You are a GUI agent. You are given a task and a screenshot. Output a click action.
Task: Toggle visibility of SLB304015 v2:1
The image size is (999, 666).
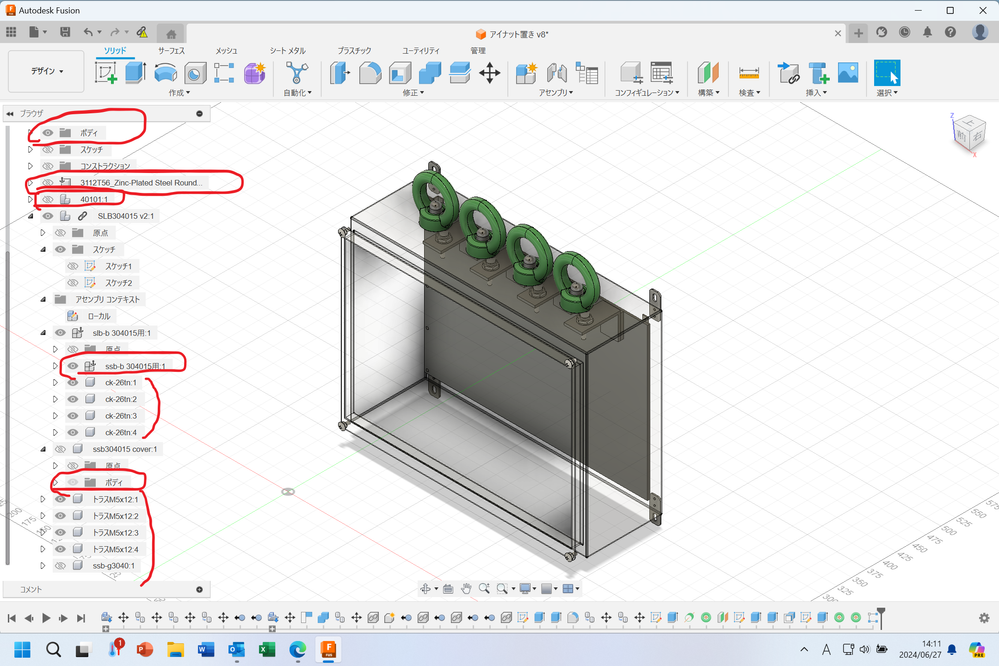(47, 216)
